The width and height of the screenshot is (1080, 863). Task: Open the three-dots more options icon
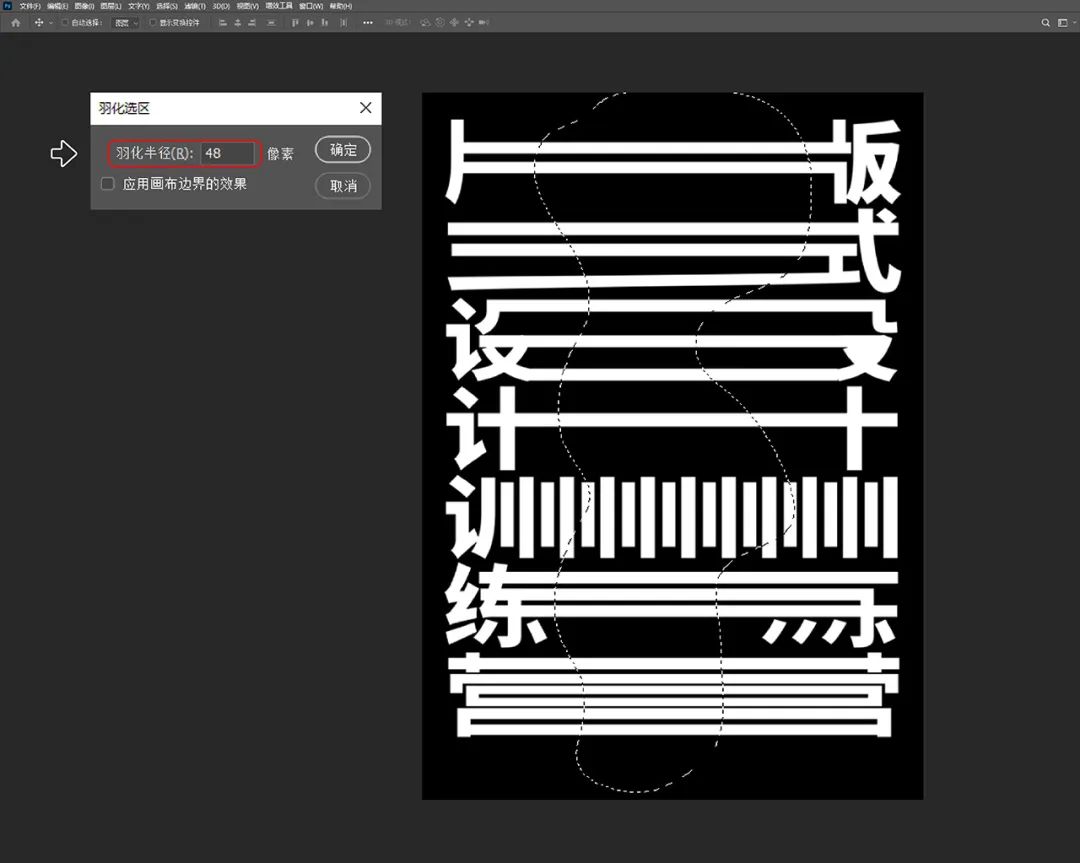(367, 22)
